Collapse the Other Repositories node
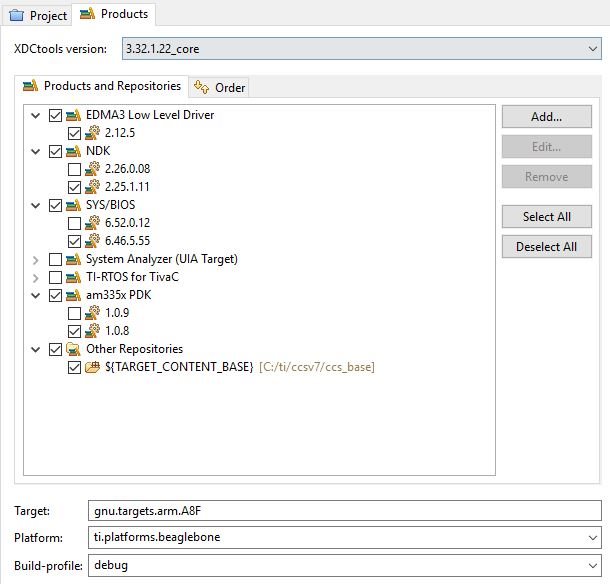Screen dimensions: 610x584 [35, 349]
